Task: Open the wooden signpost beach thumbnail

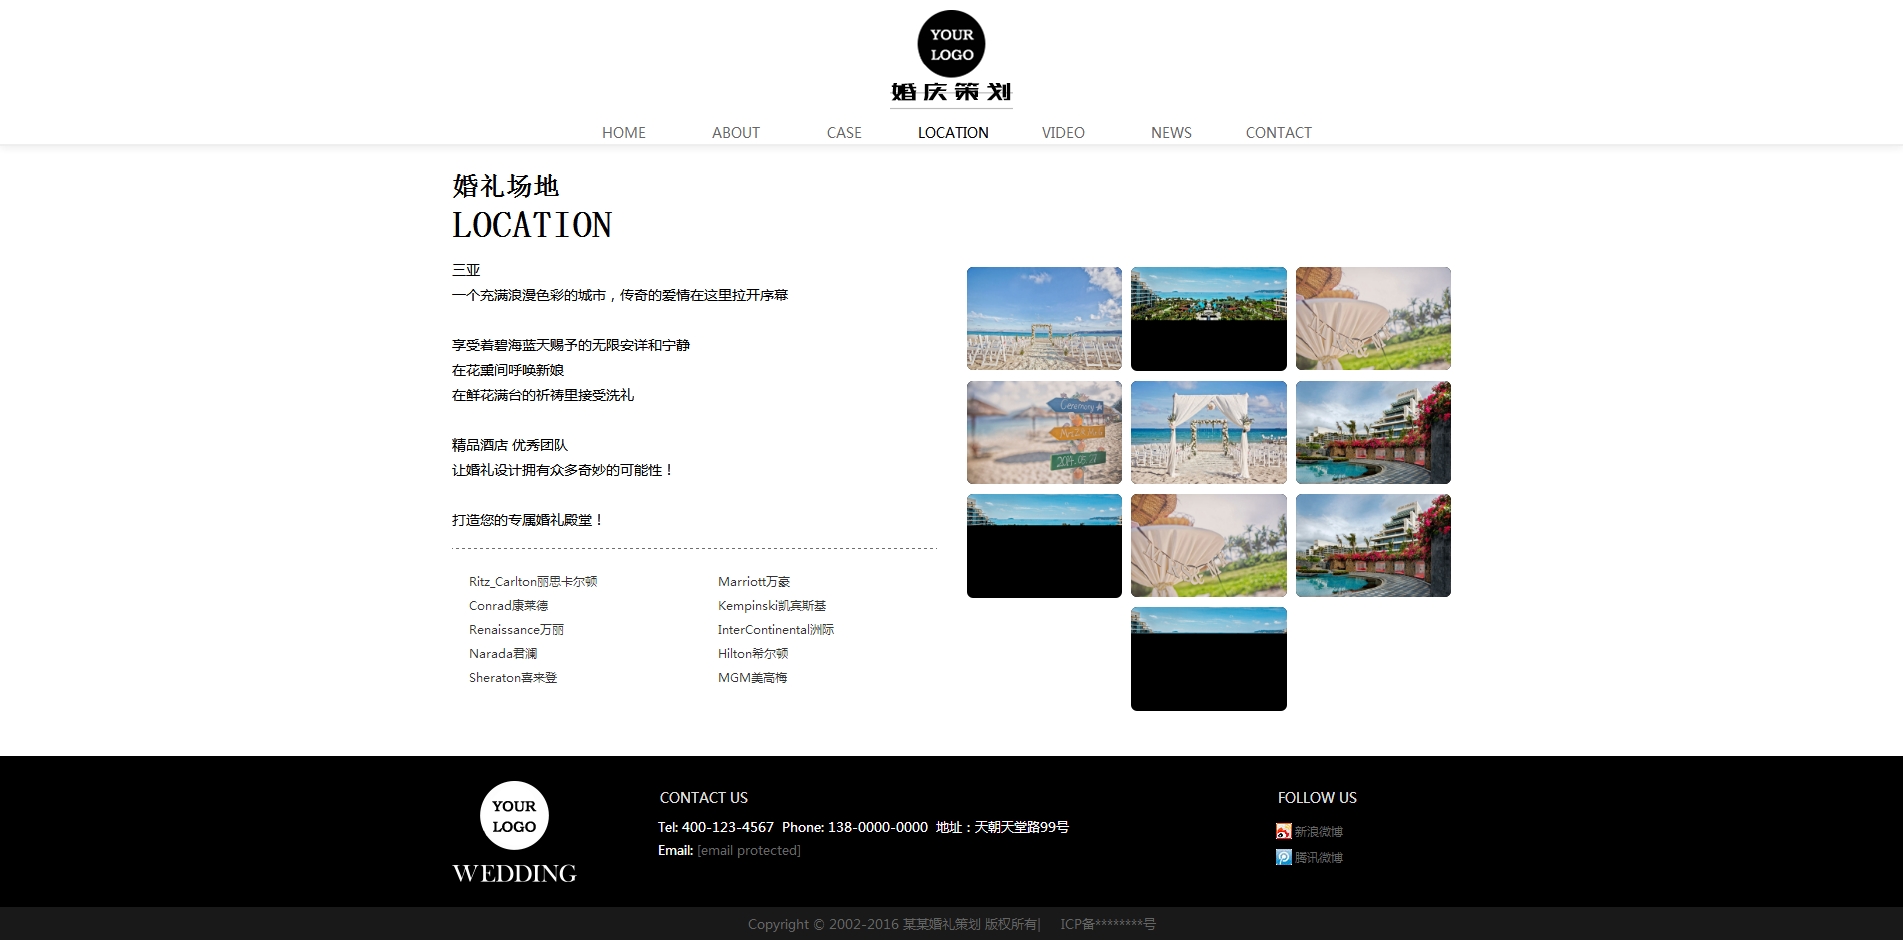Action: click(x=1044, y=432)
